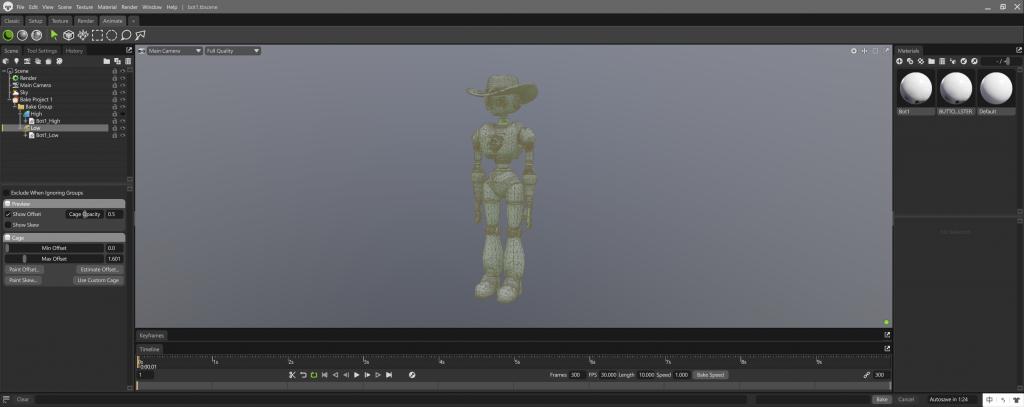Image resolution: width=1024 pixels, height=407 pixels.
Task: Enable the Show Skew checkbox
Action: pyautogui.click(x=8, y=225)
